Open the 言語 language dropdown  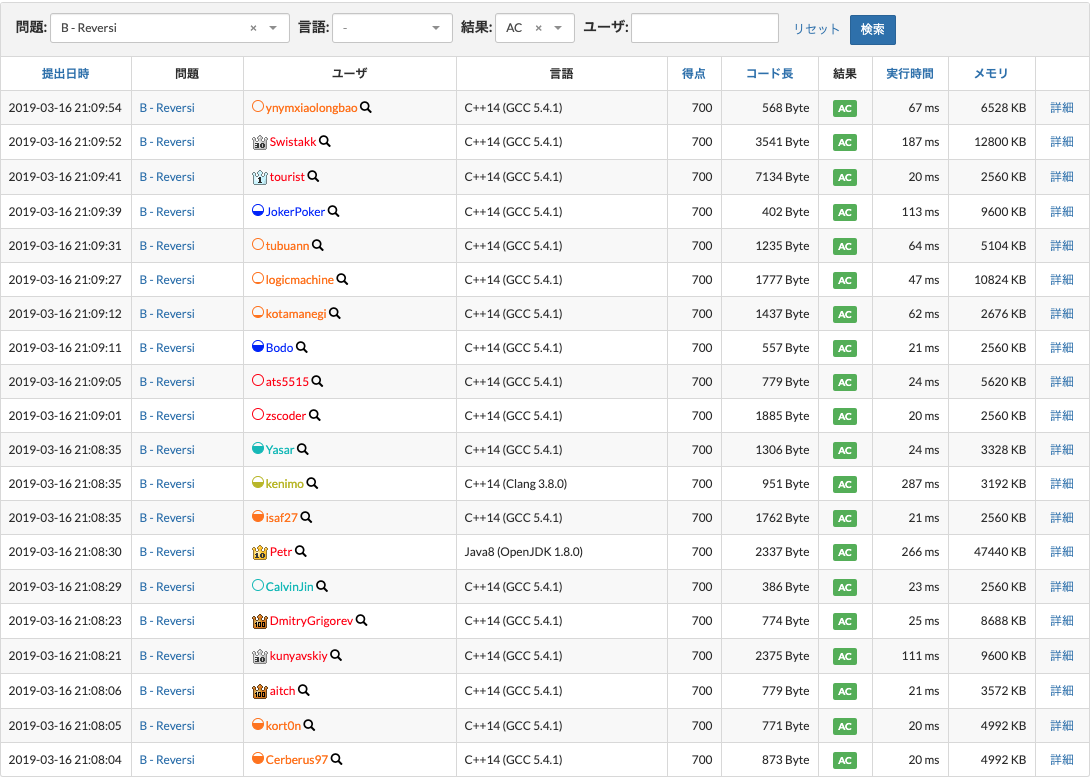[393, 28]
